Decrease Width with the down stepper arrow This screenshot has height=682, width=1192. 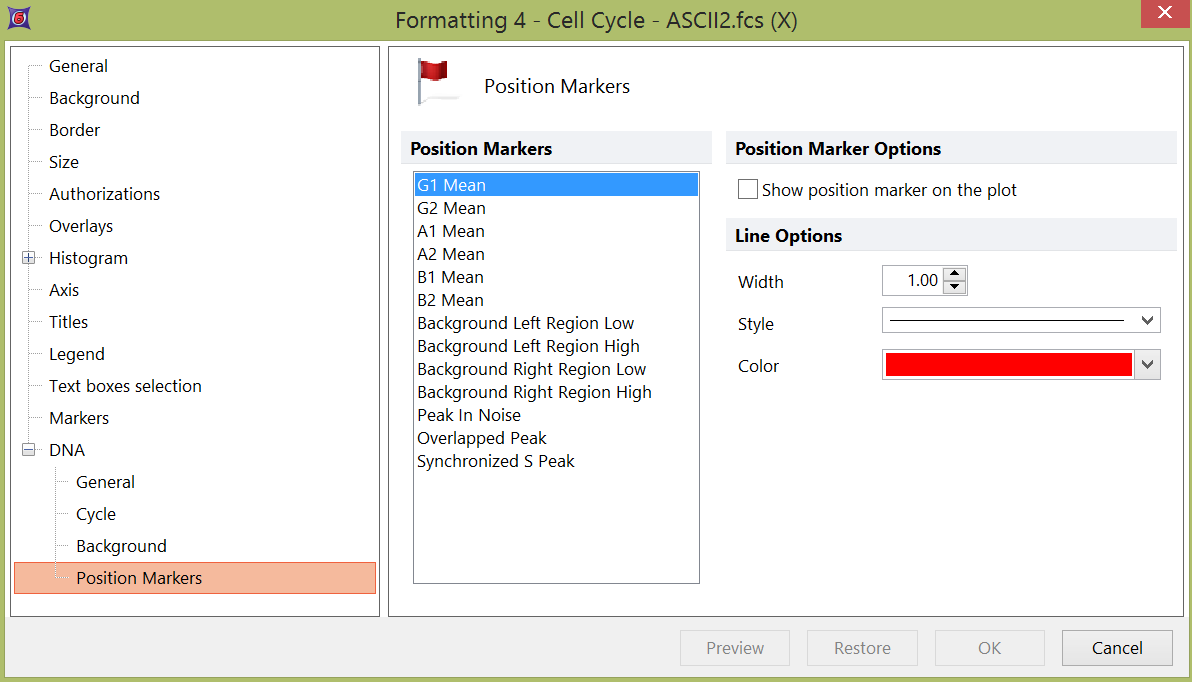[955, 288]
